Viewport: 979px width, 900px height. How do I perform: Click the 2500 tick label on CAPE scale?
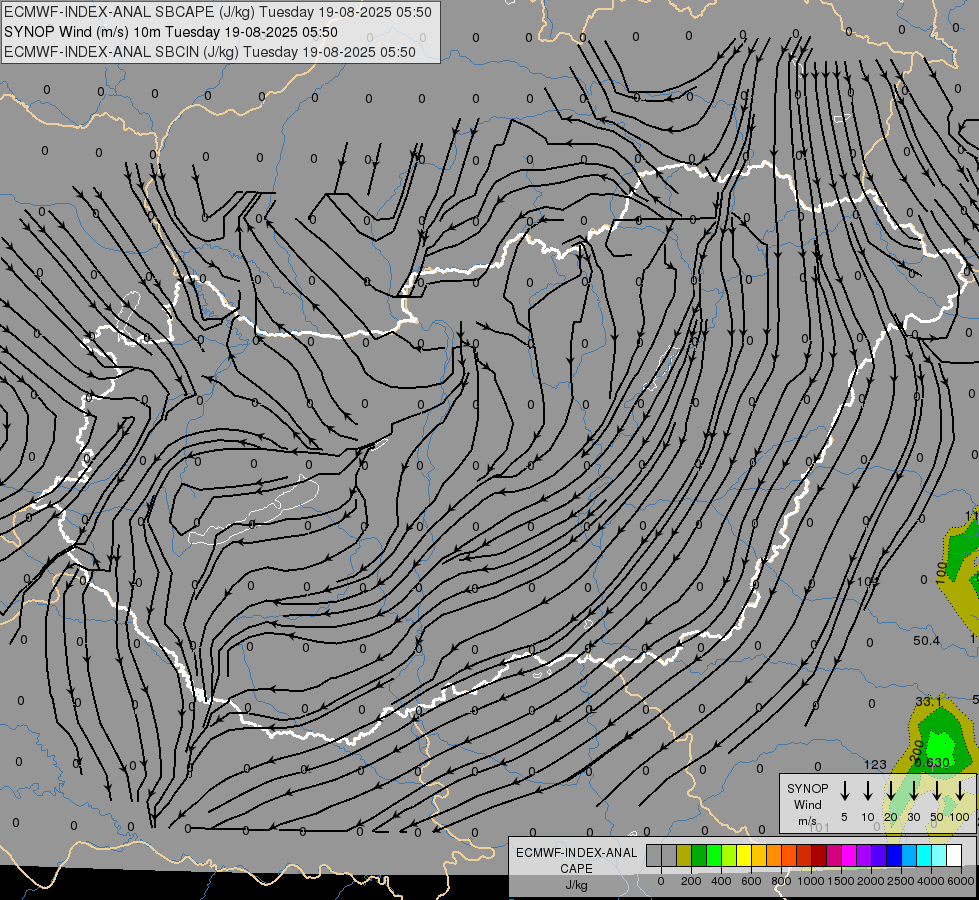(901, 881)
